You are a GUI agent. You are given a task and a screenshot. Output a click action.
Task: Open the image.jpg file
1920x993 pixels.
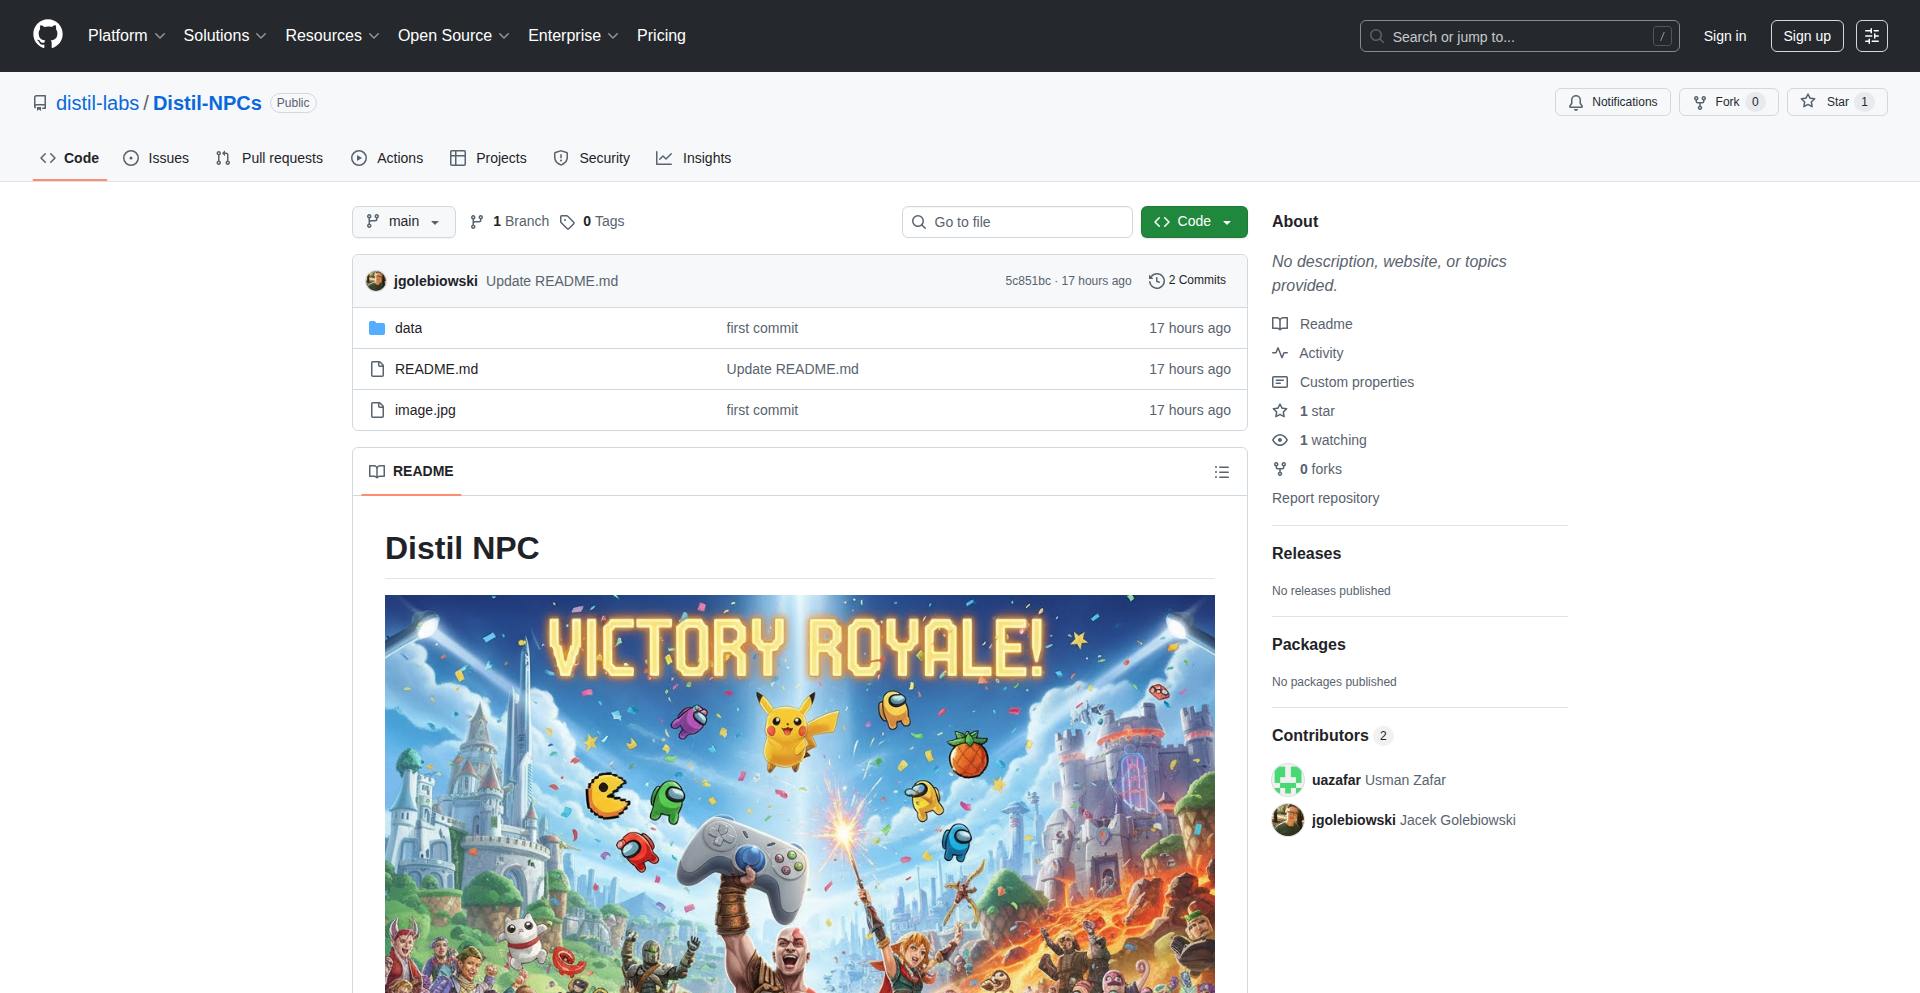coord(425,410)
